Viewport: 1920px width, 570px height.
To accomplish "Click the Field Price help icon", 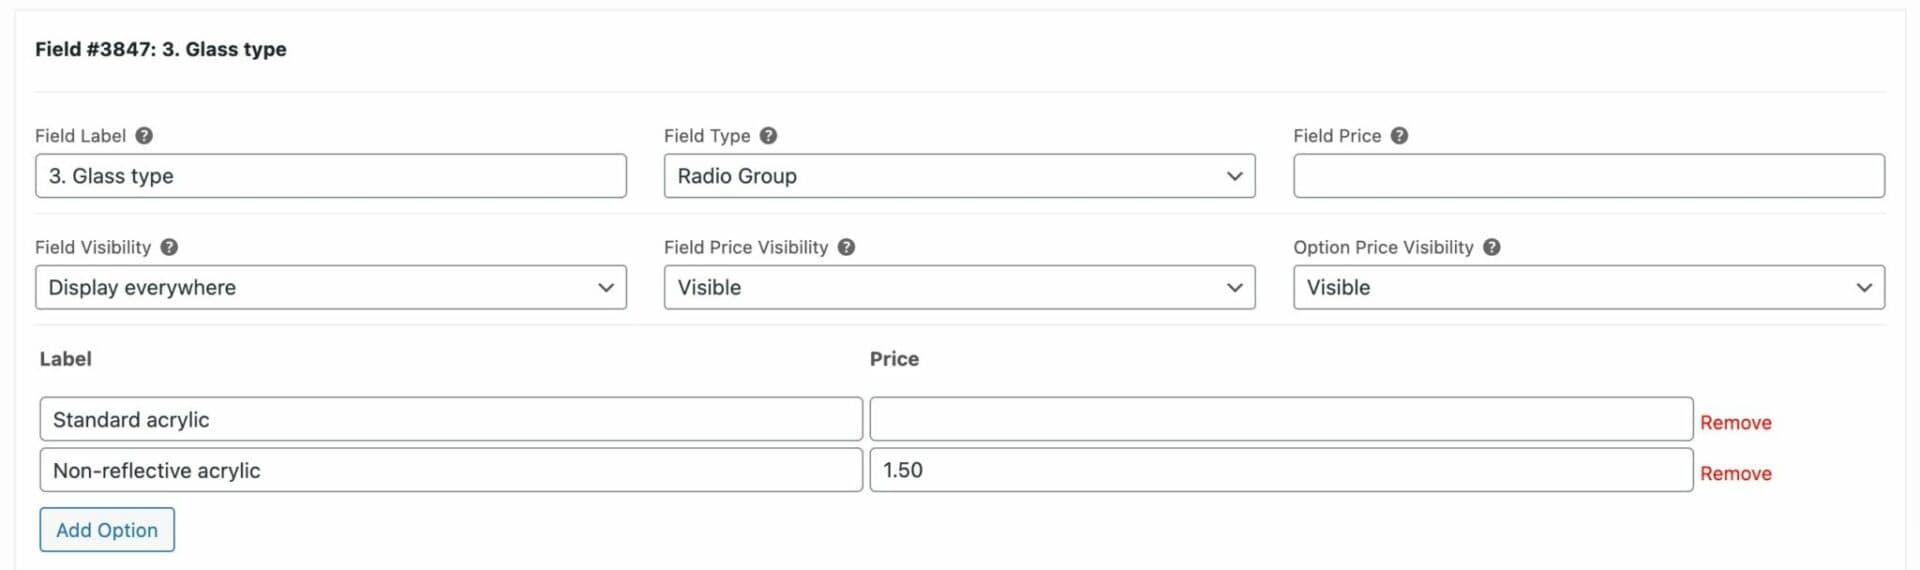I will [1399, 136].
